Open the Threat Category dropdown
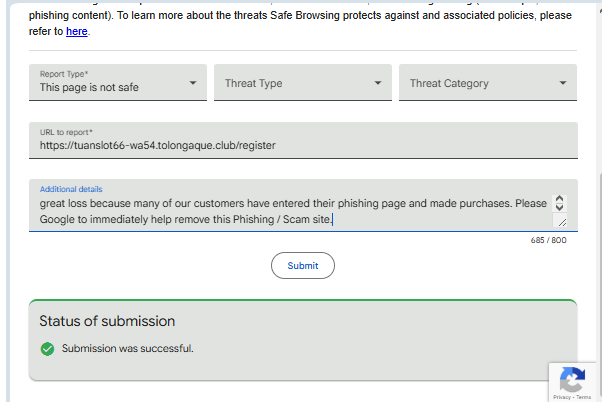The image size is (602, 402). pos(487,83)
